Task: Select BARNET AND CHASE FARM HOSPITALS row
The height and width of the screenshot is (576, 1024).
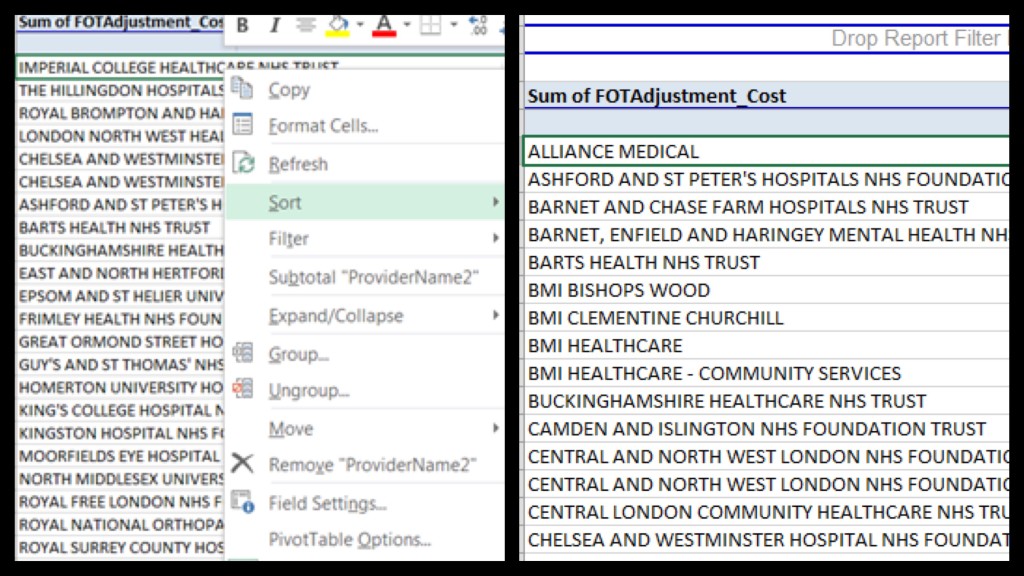Action: [x=767, y=207]
